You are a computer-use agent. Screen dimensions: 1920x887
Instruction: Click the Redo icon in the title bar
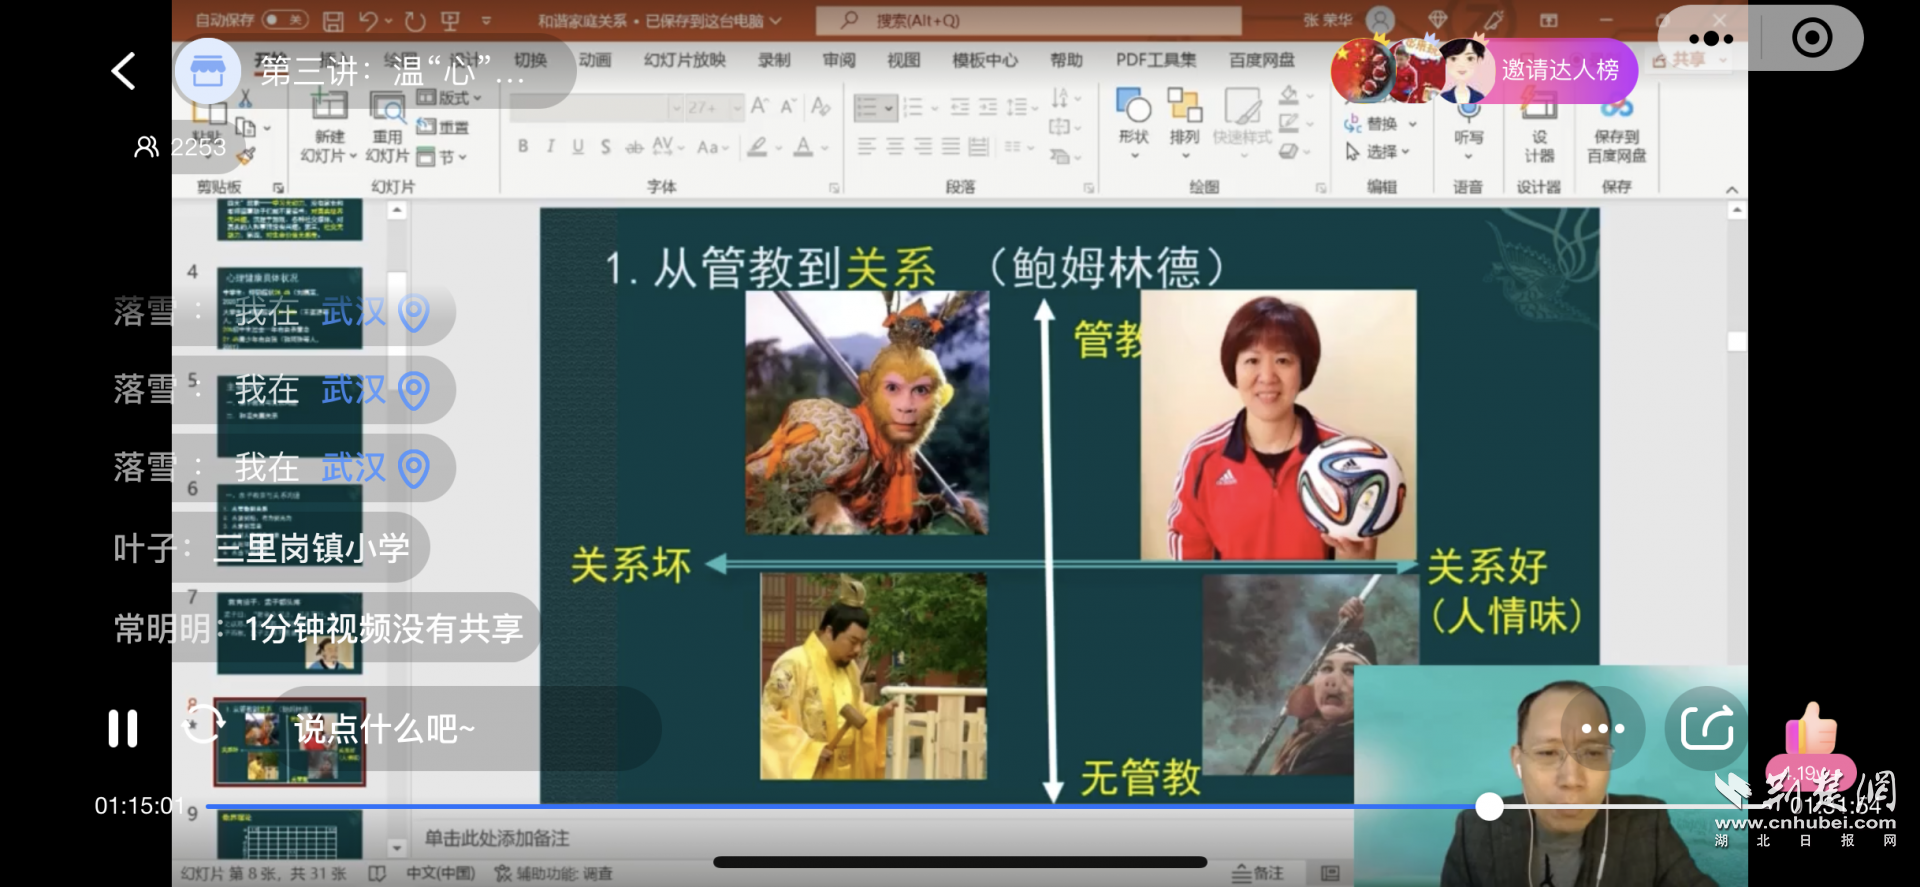point(415,21)
